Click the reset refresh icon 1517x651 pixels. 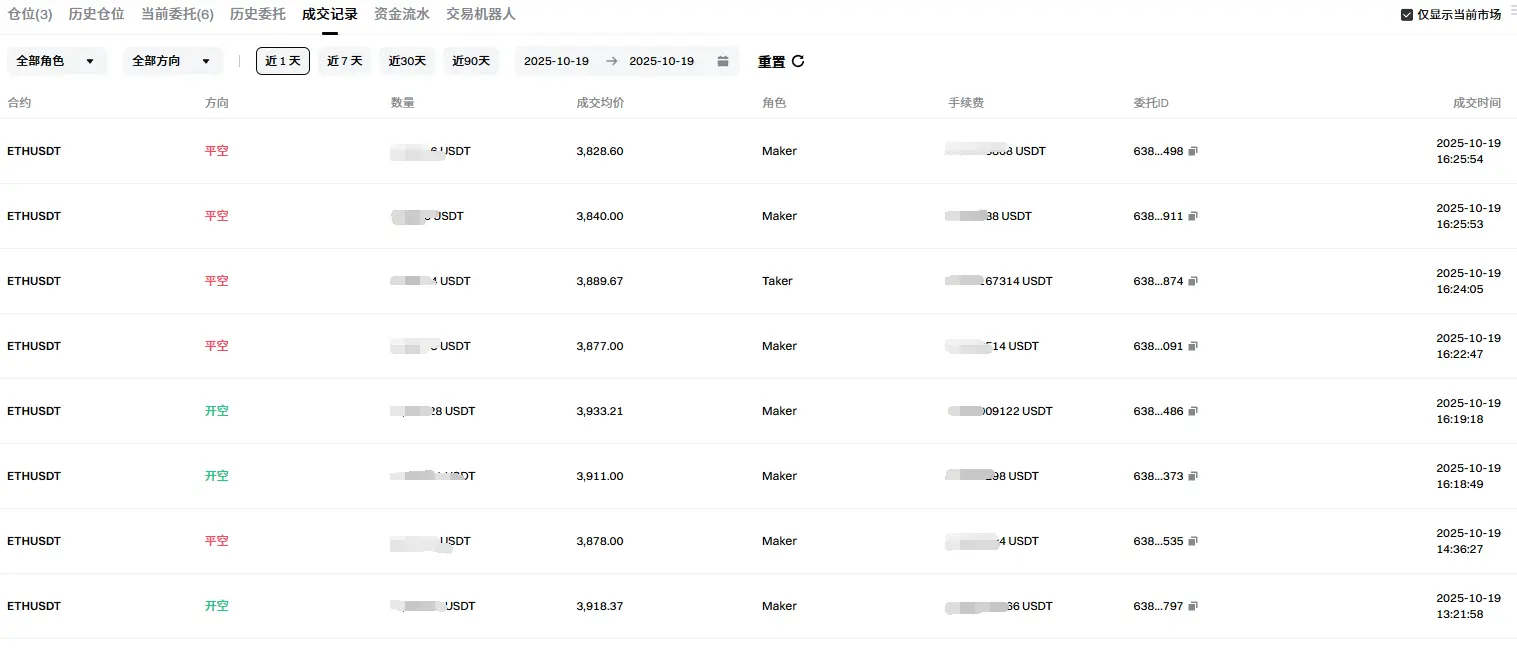[798, 61]
